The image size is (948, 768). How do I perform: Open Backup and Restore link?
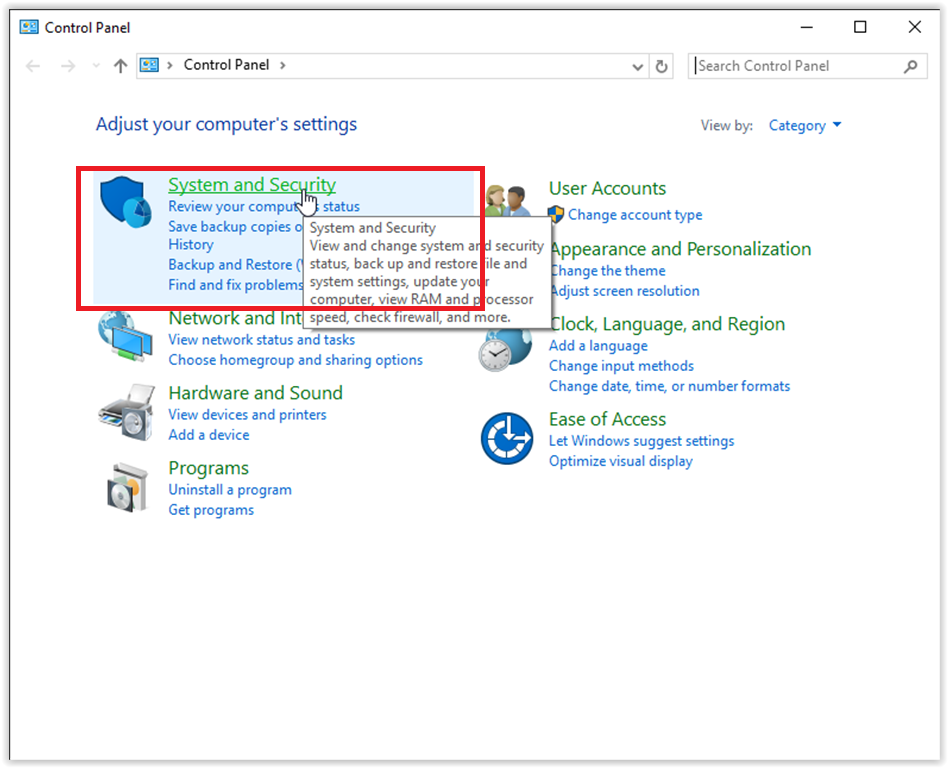(236, 264)
